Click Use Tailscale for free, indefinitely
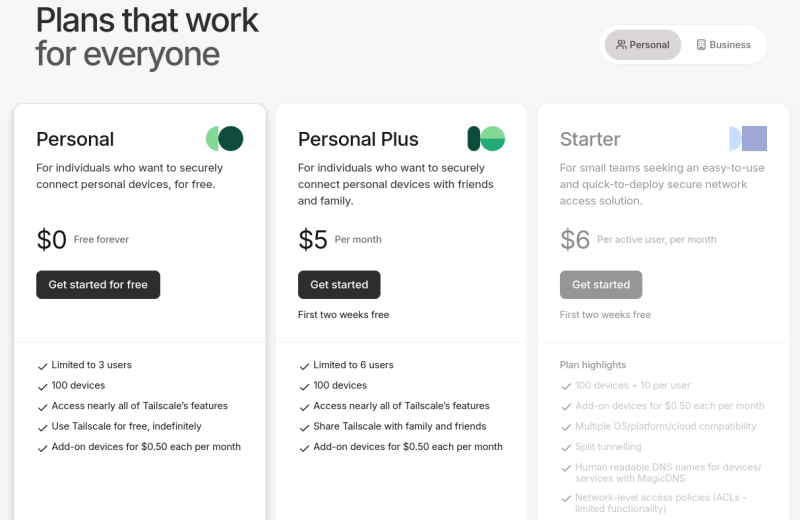Screen dimensions: 800x520 pos(126,426)
